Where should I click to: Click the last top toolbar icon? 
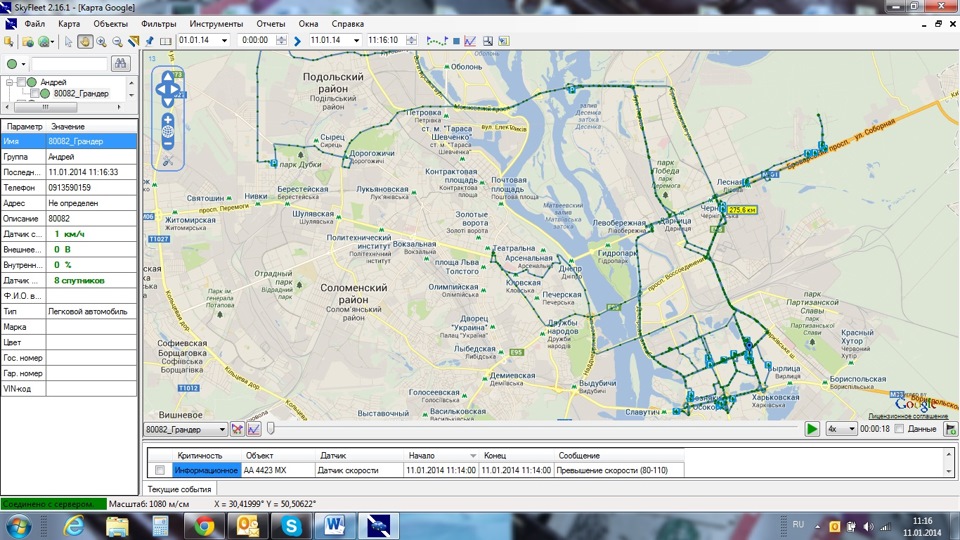(503, 41)
